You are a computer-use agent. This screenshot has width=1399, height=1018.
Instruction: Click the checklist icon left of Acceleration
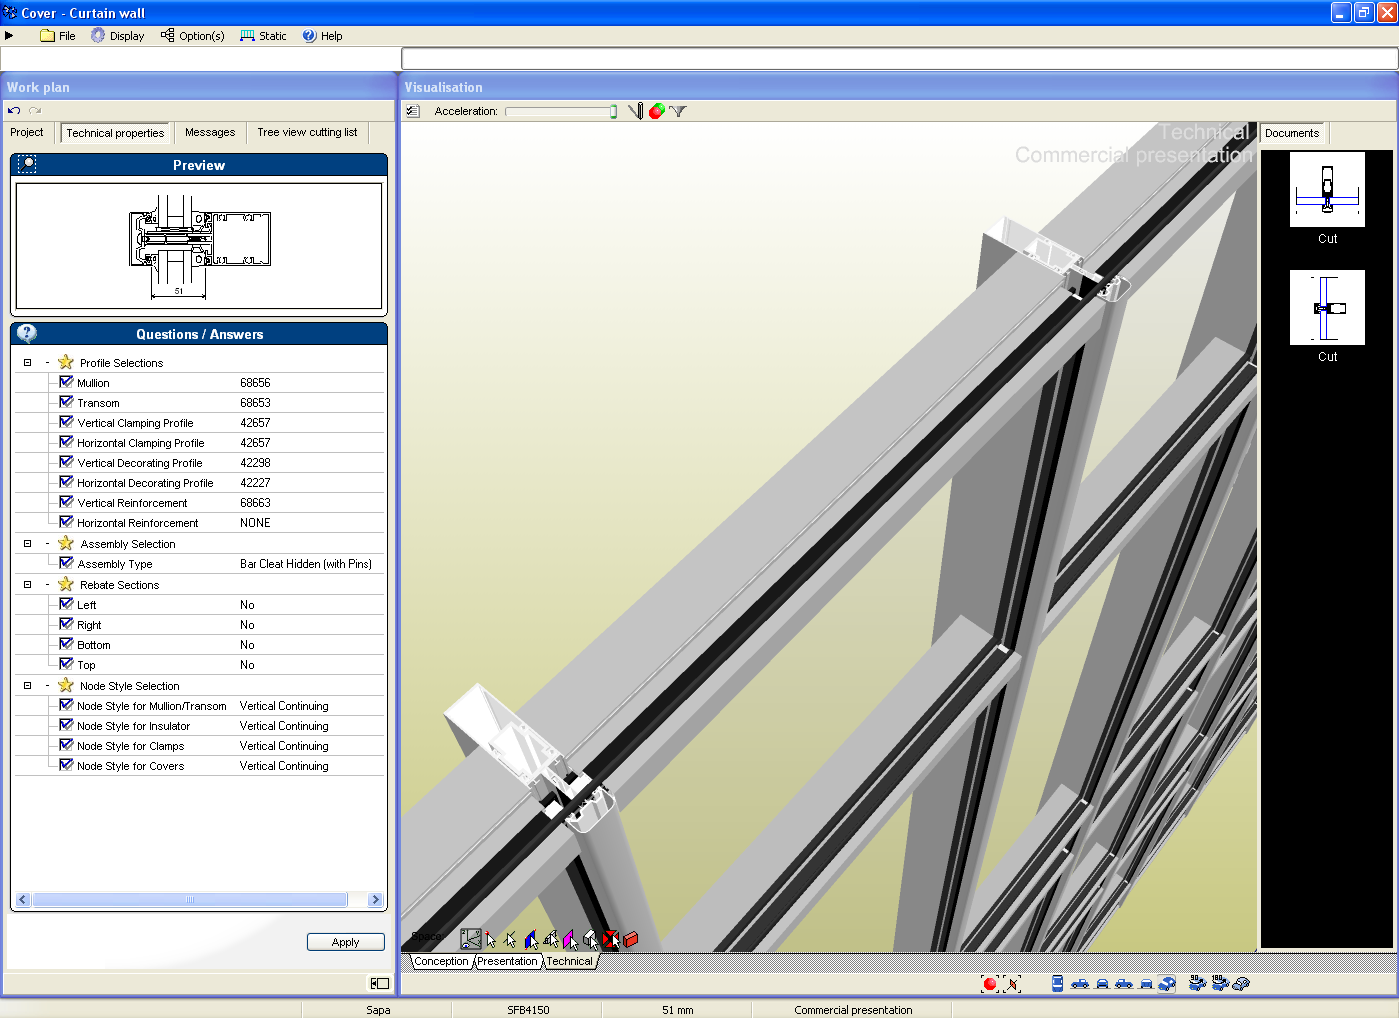[413, 111]
